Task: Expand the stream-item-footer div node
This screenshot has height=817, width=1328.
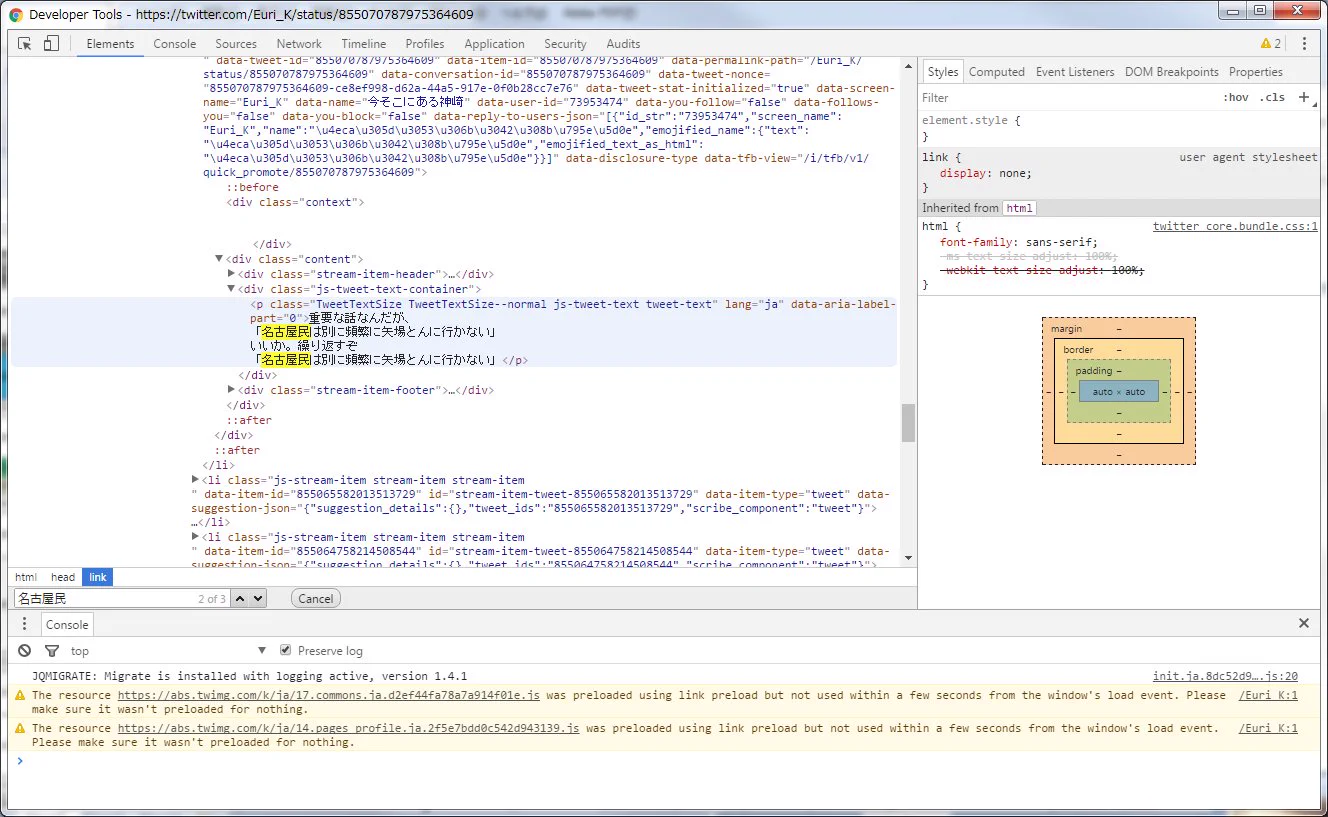Action: click(x=232, y=390)
